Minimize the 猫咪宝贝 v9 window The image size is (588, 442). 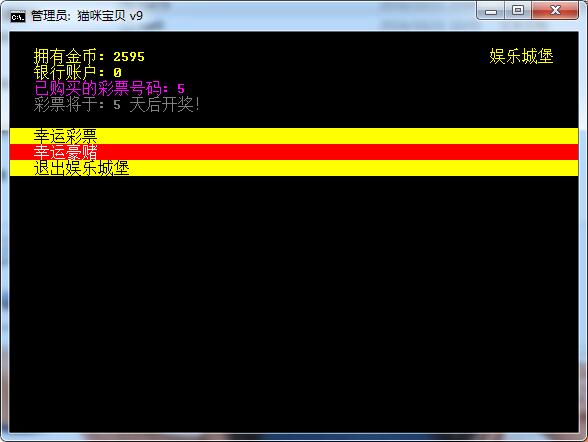click(490, 10)
